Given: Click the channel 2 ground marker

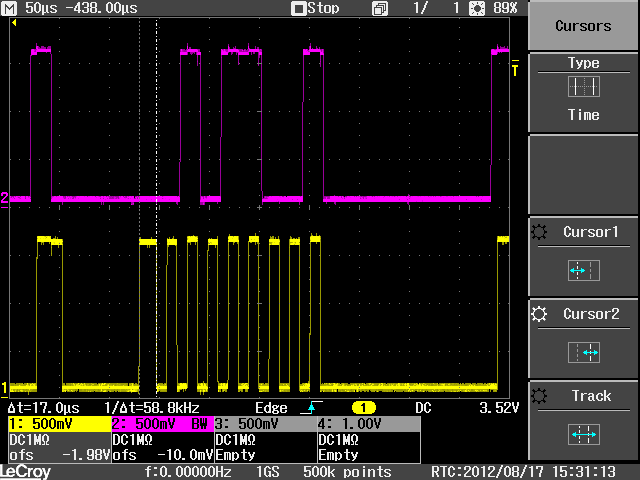Looking at the screenshot, I should tap(4, 199).
